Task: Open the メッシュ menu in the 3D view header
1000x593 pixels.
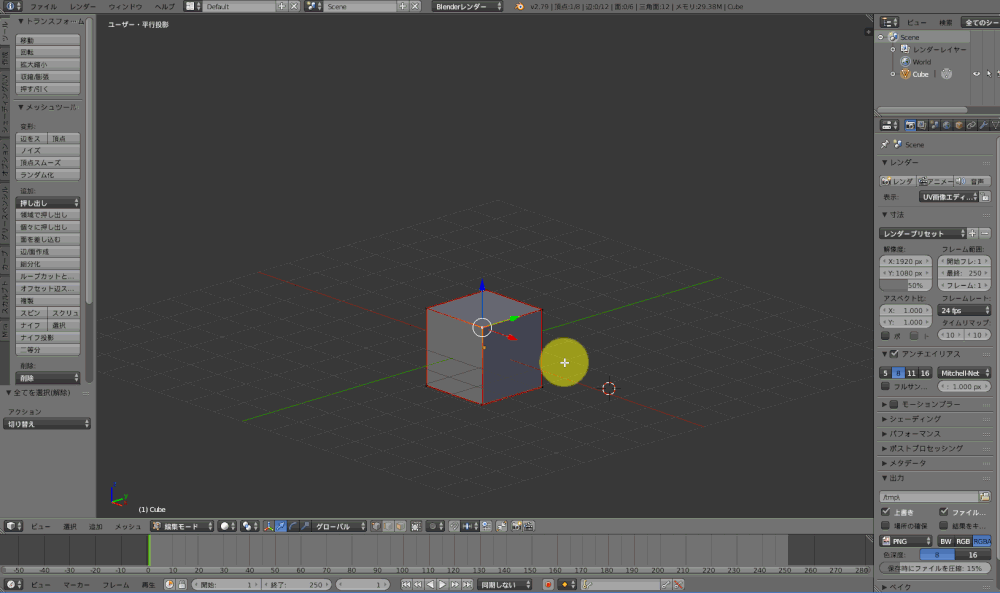Action: click(x=127, y=525)
